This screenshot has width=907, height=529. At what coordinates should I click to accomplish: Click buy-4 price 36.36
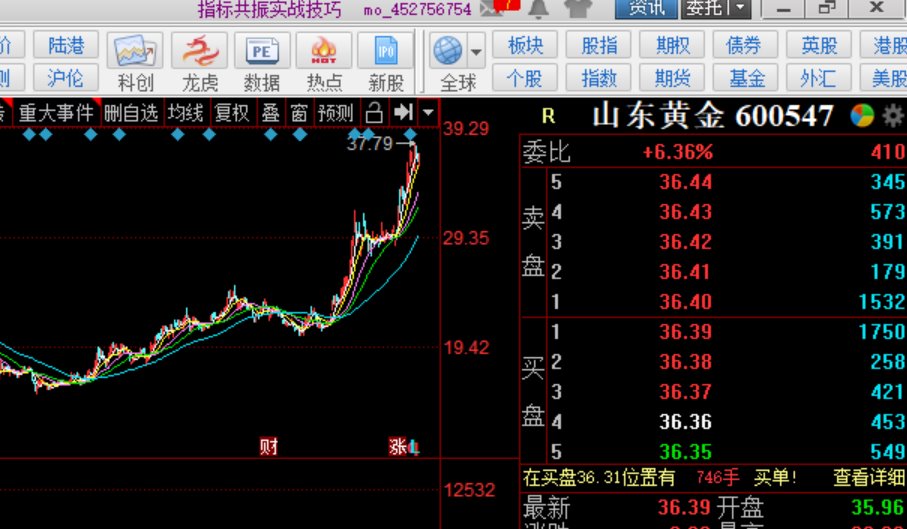685,421
